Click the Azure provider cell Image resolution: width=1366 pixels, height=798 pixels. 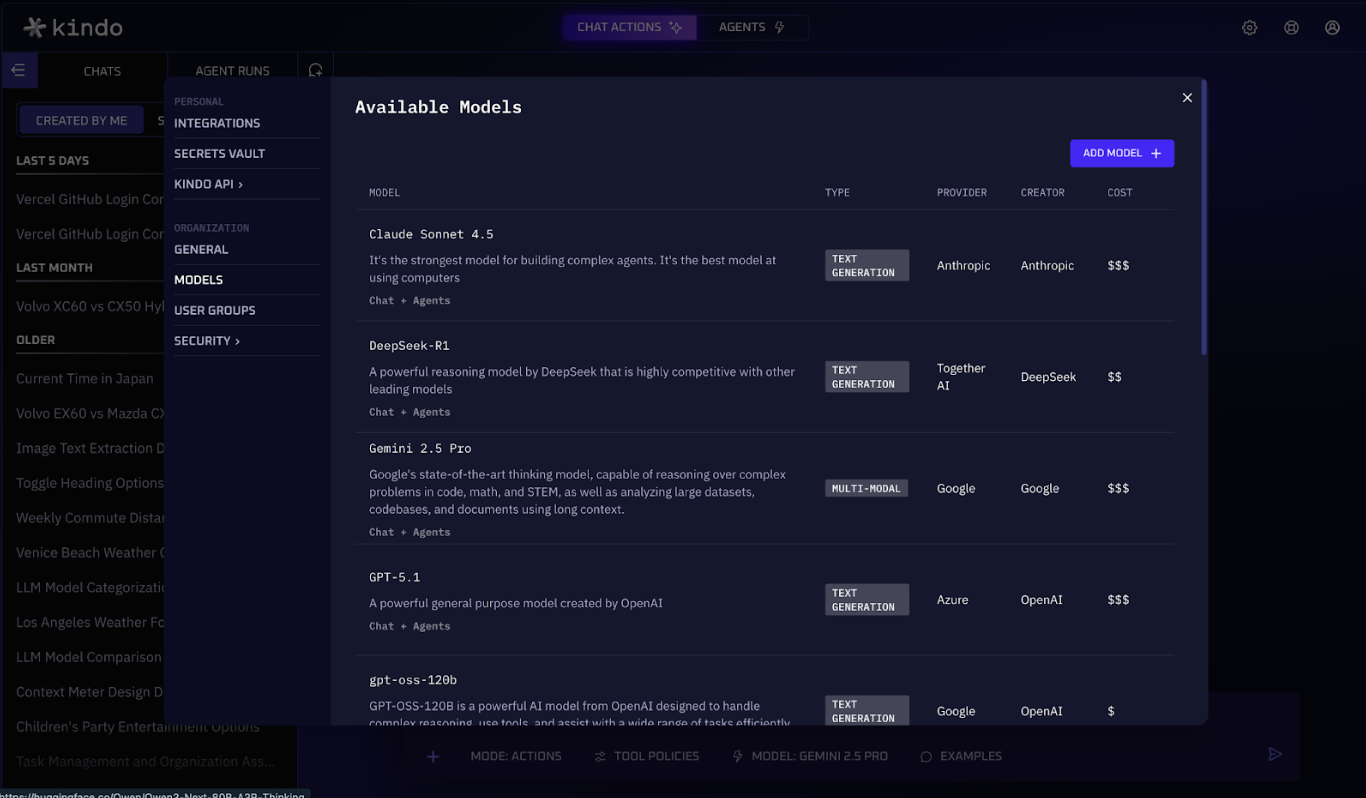[x=952, y=600]
